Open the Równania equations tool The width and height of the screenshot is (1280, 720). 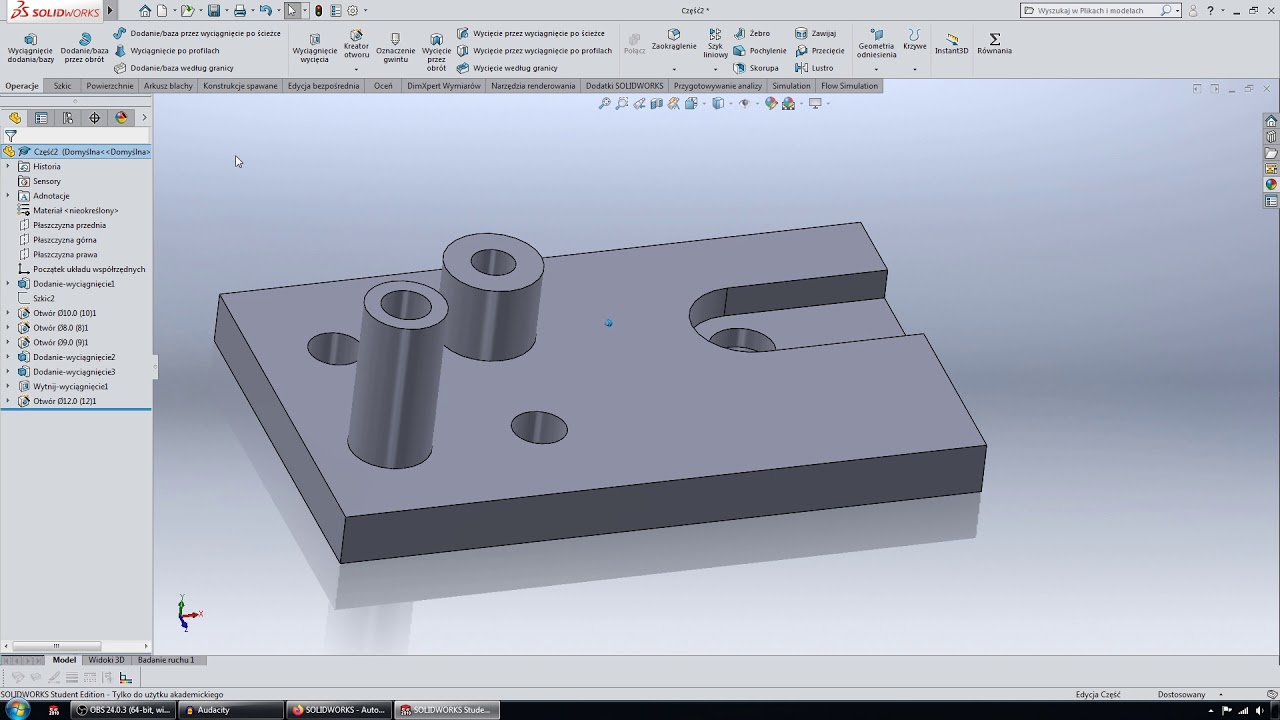[x=994, y=44]
